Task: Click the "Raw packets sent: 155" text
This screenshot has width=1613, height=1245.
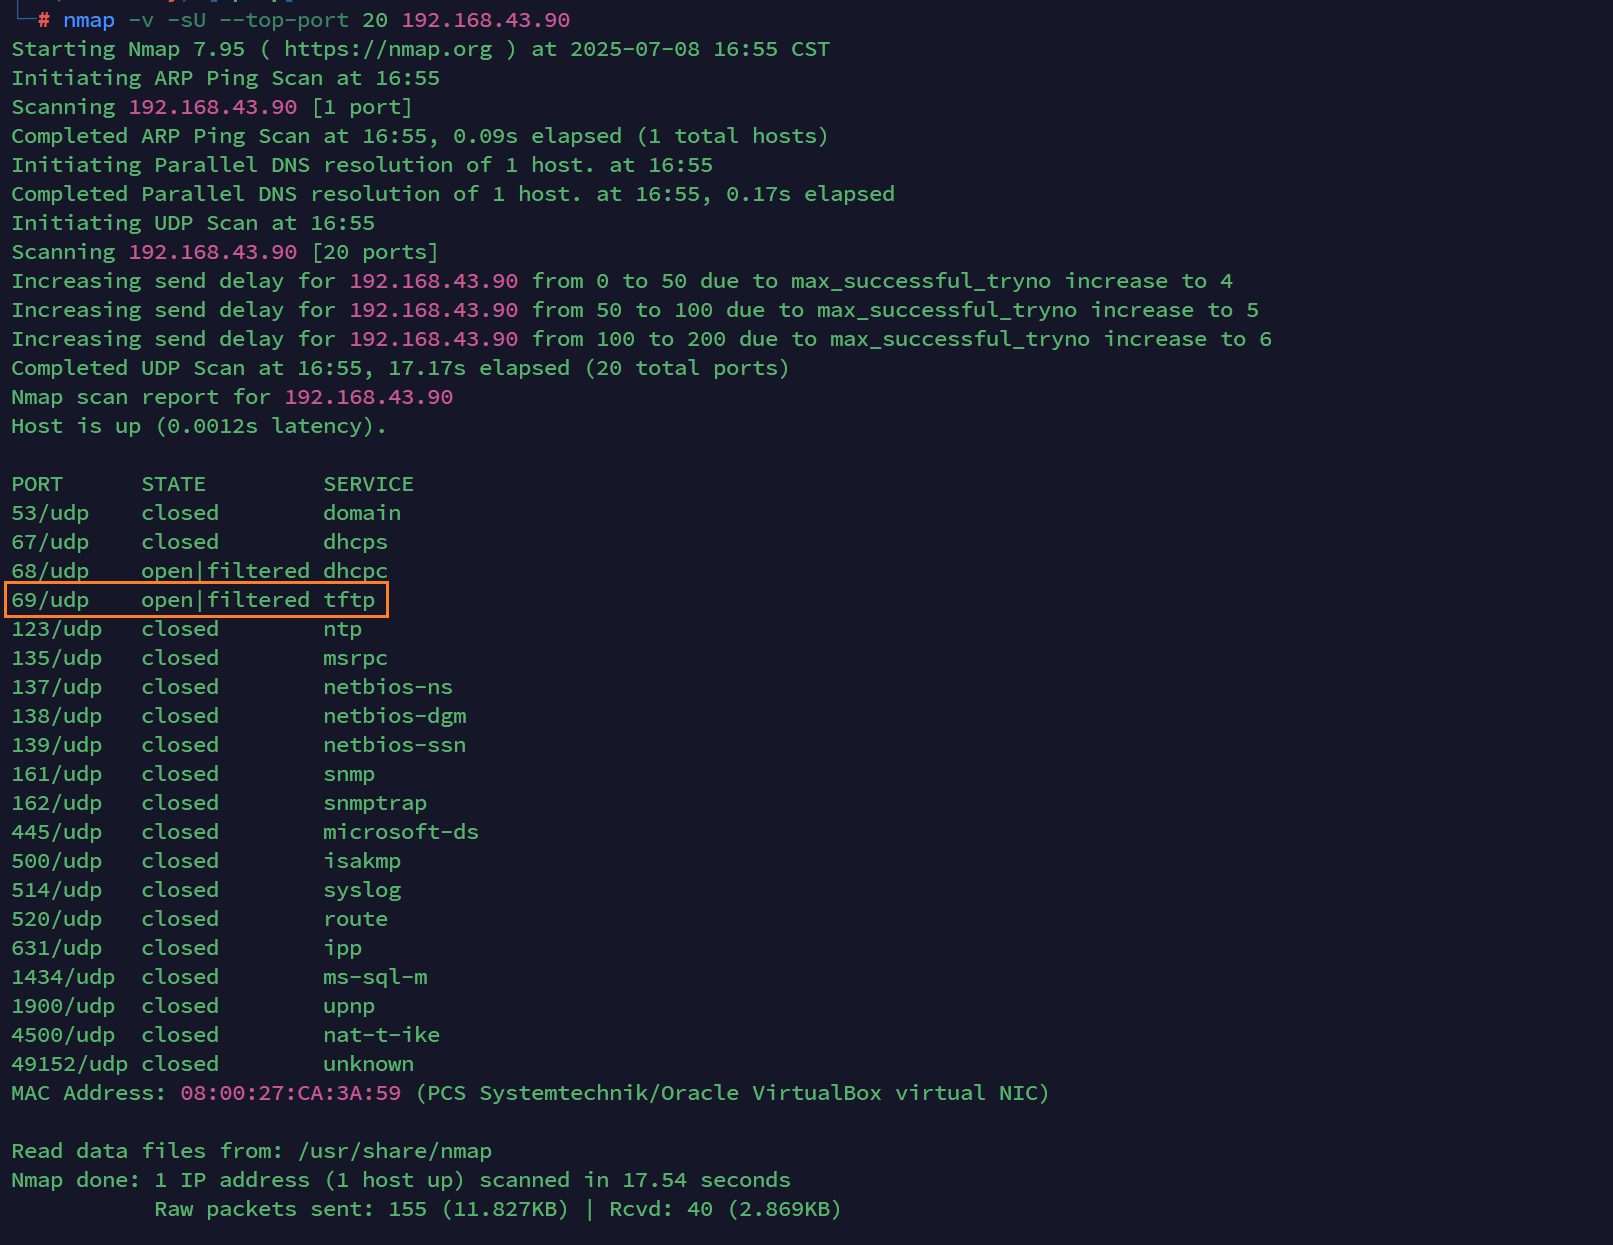Action: 290,1209
